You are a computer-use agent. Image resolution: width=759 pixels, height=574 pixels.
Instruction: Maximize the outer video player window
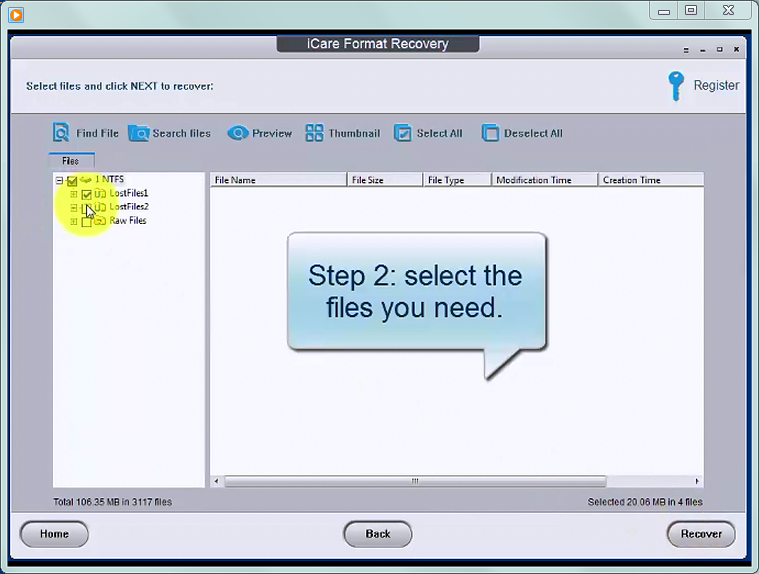[x=691, y=10]
